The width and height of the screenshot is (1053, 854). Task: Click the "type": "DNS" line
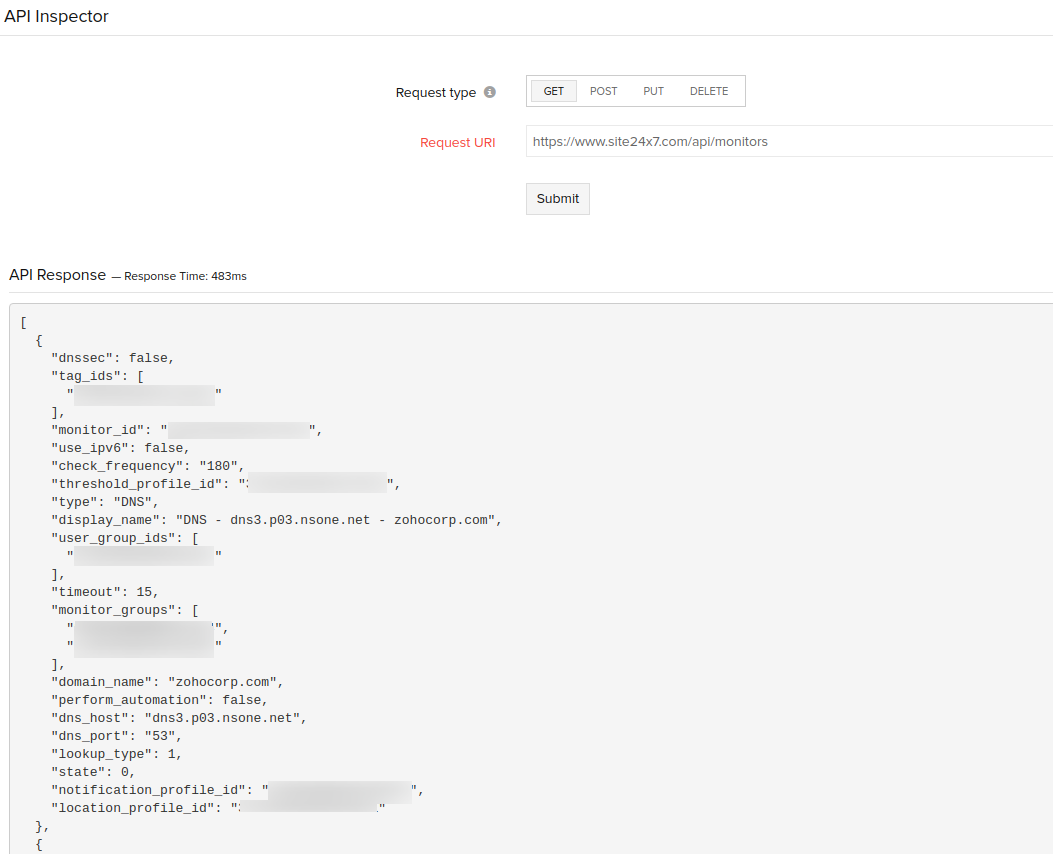(x=105, y=502)
